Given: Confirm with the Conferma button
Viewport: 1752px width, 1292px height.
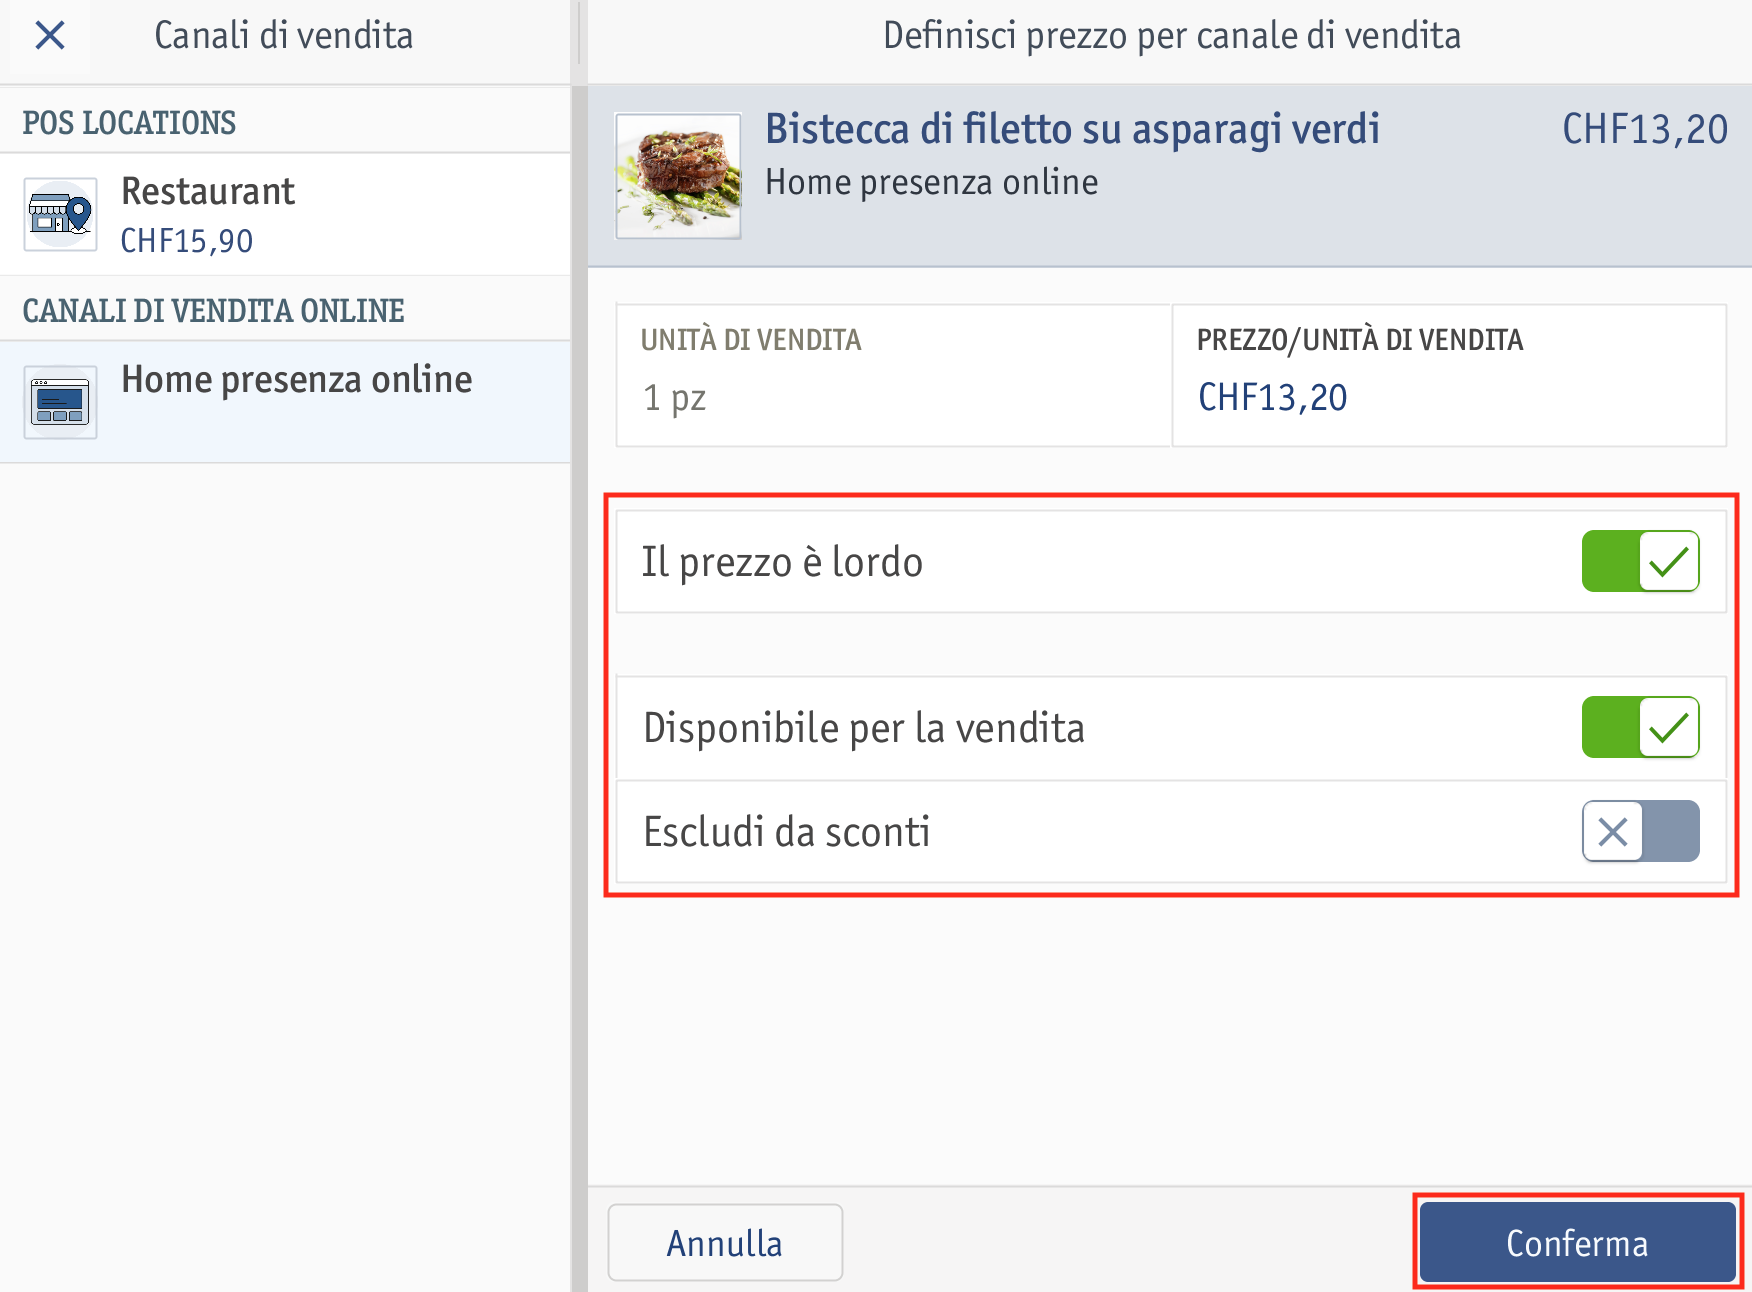Looking at the screenshot, I should pos(1577,1242).
